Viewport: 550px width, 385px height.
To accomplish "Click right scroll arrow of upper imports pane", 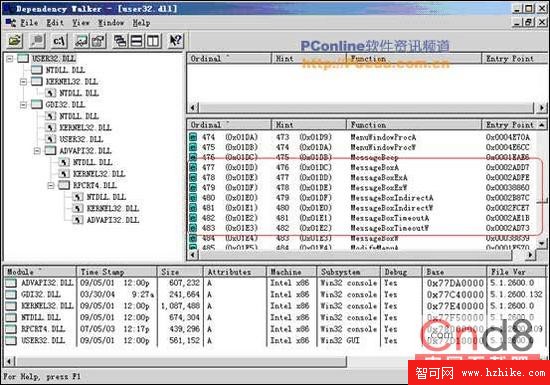I will pos(542,108).
